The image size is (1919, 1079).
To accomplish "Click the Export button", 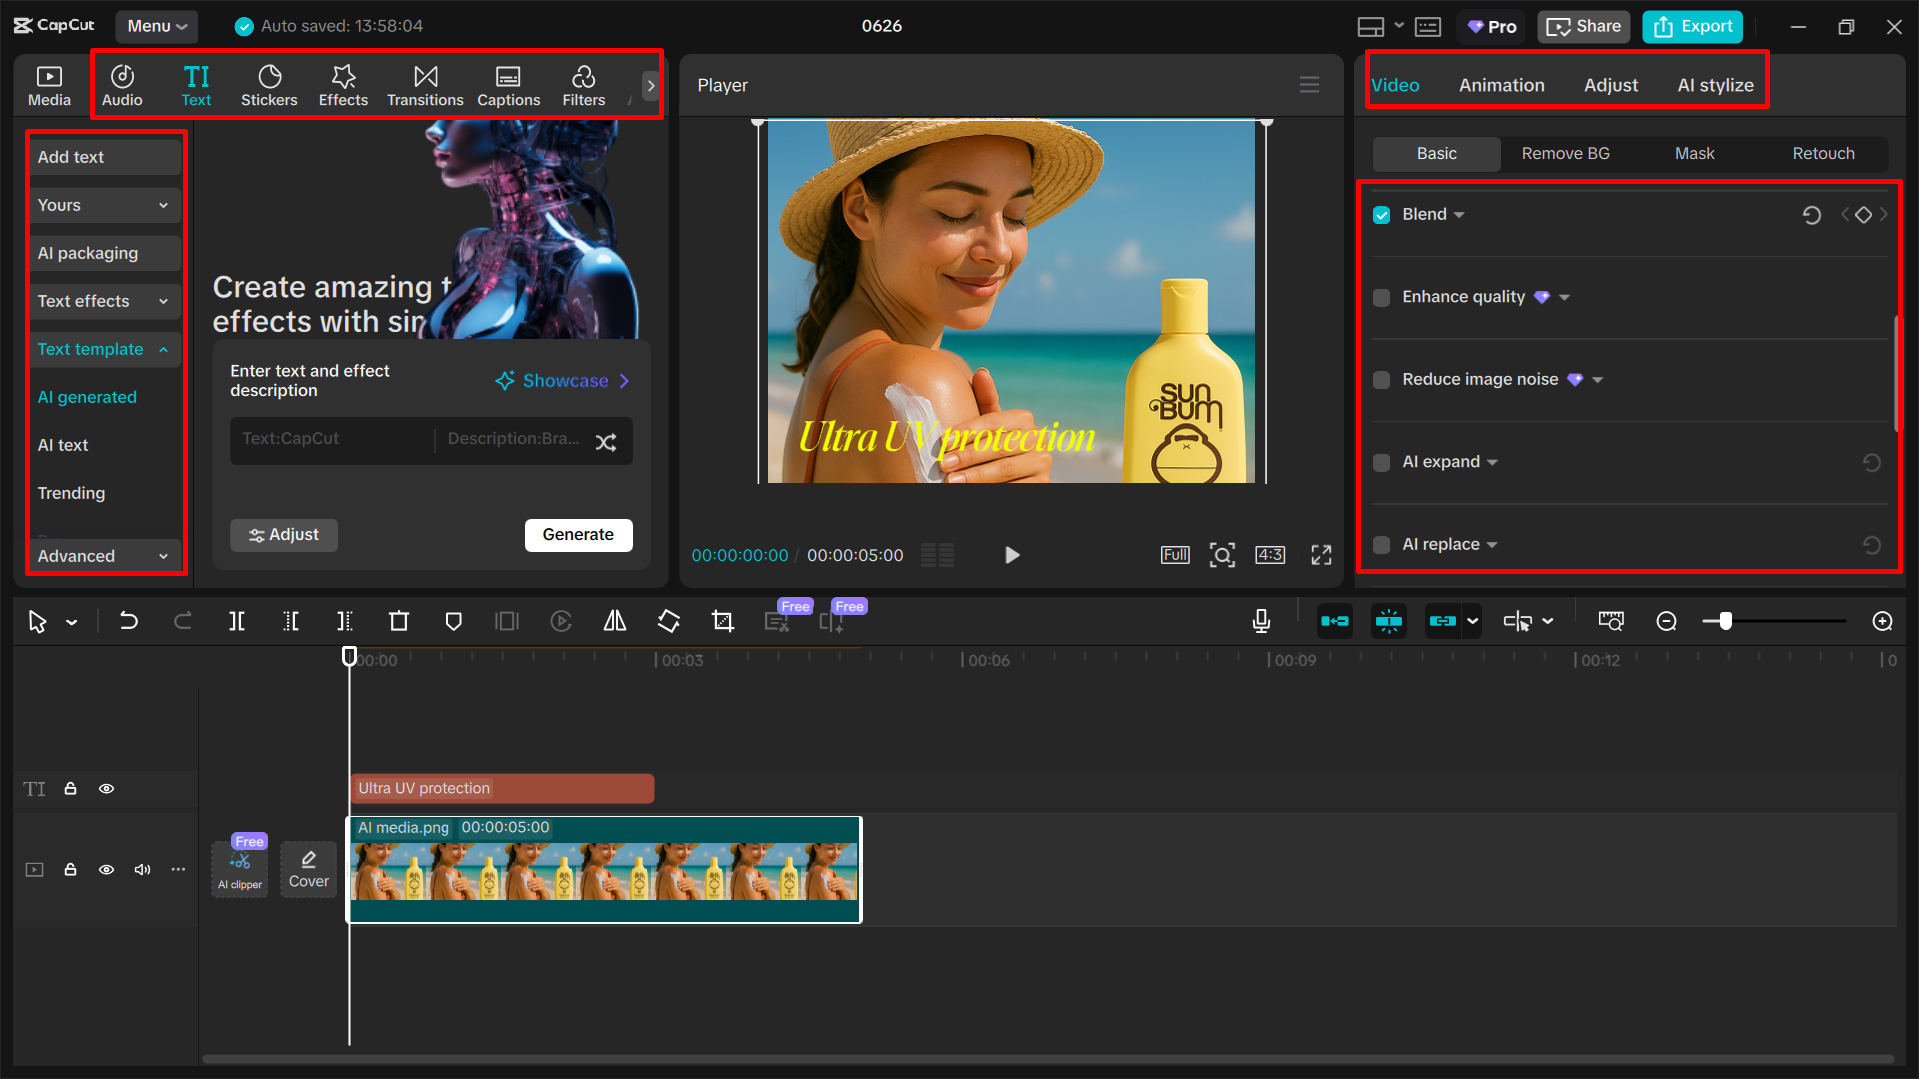I will (1691, 26).
